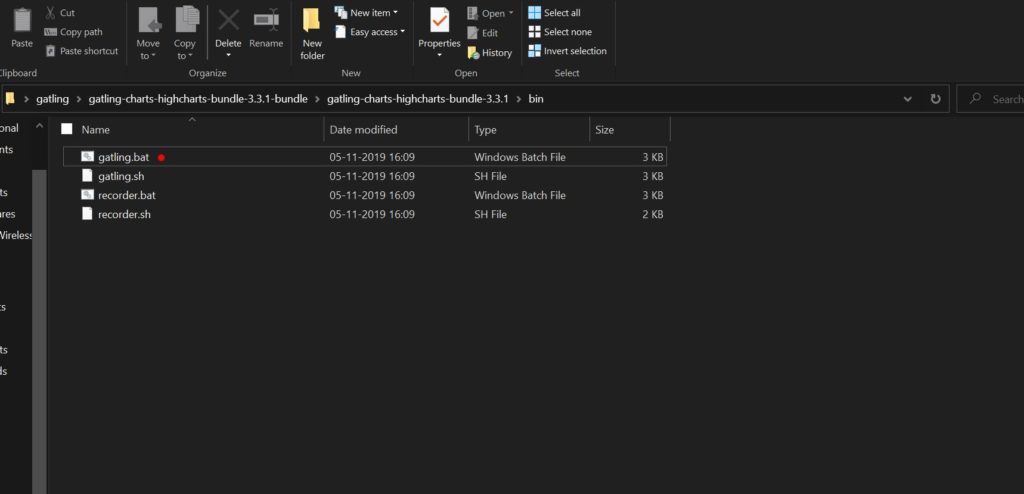Sort files by Name column
The width and height of the screenshot is (1024, 494).
click(x=95, y=130)
